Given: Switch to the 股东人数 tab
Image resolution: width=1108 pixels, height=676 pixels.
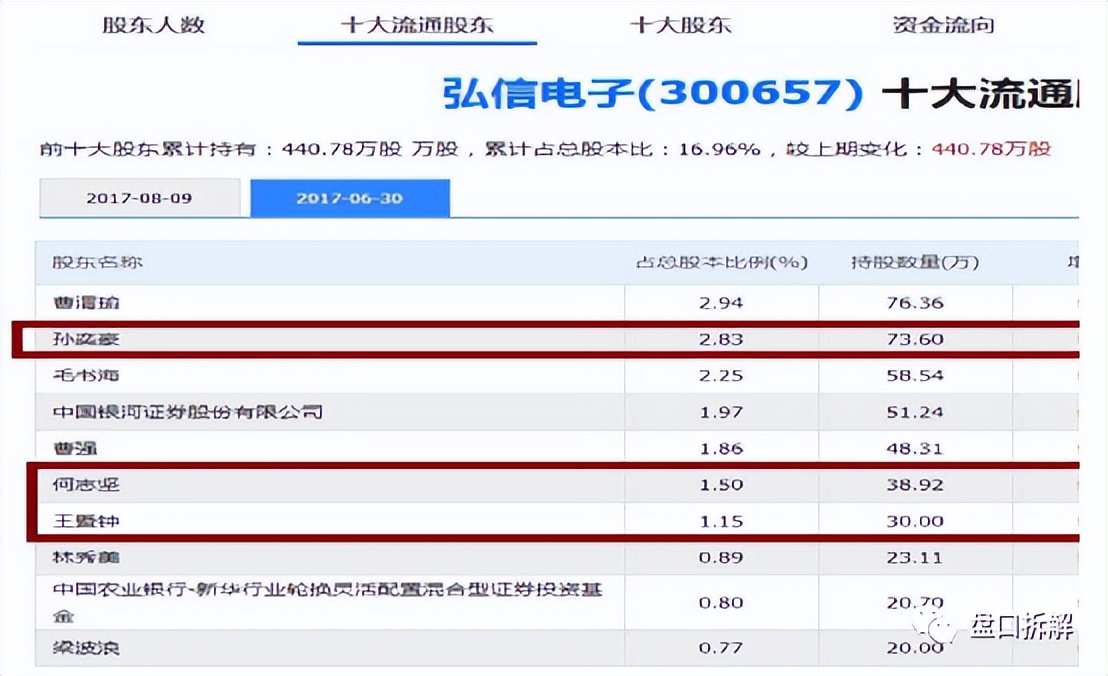Looking at the screenshot, I should click(x=153, y=25).
